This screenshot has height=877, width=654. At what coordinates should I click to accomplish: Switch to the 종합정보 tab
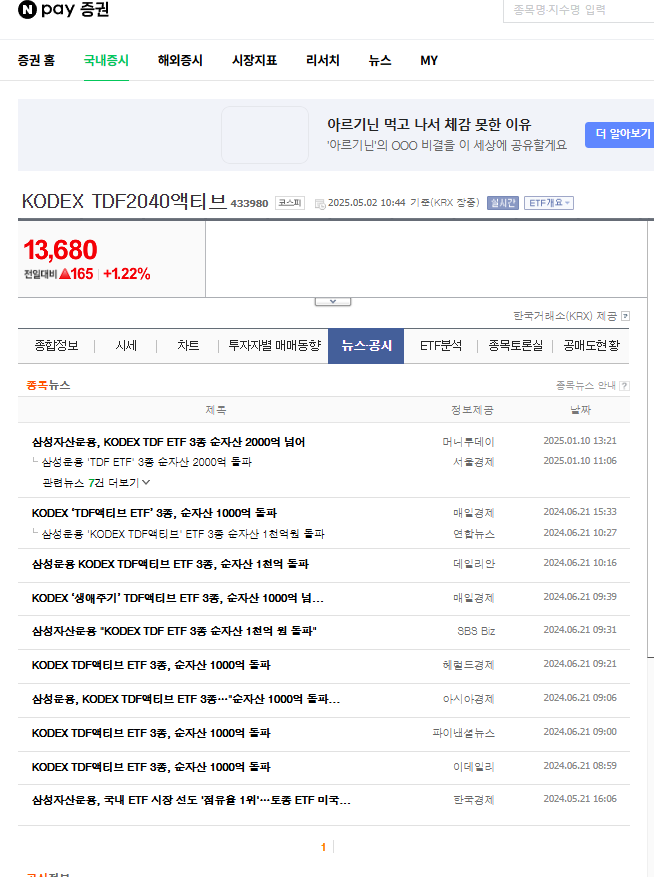pyautogui.click(x=57, y=346)
